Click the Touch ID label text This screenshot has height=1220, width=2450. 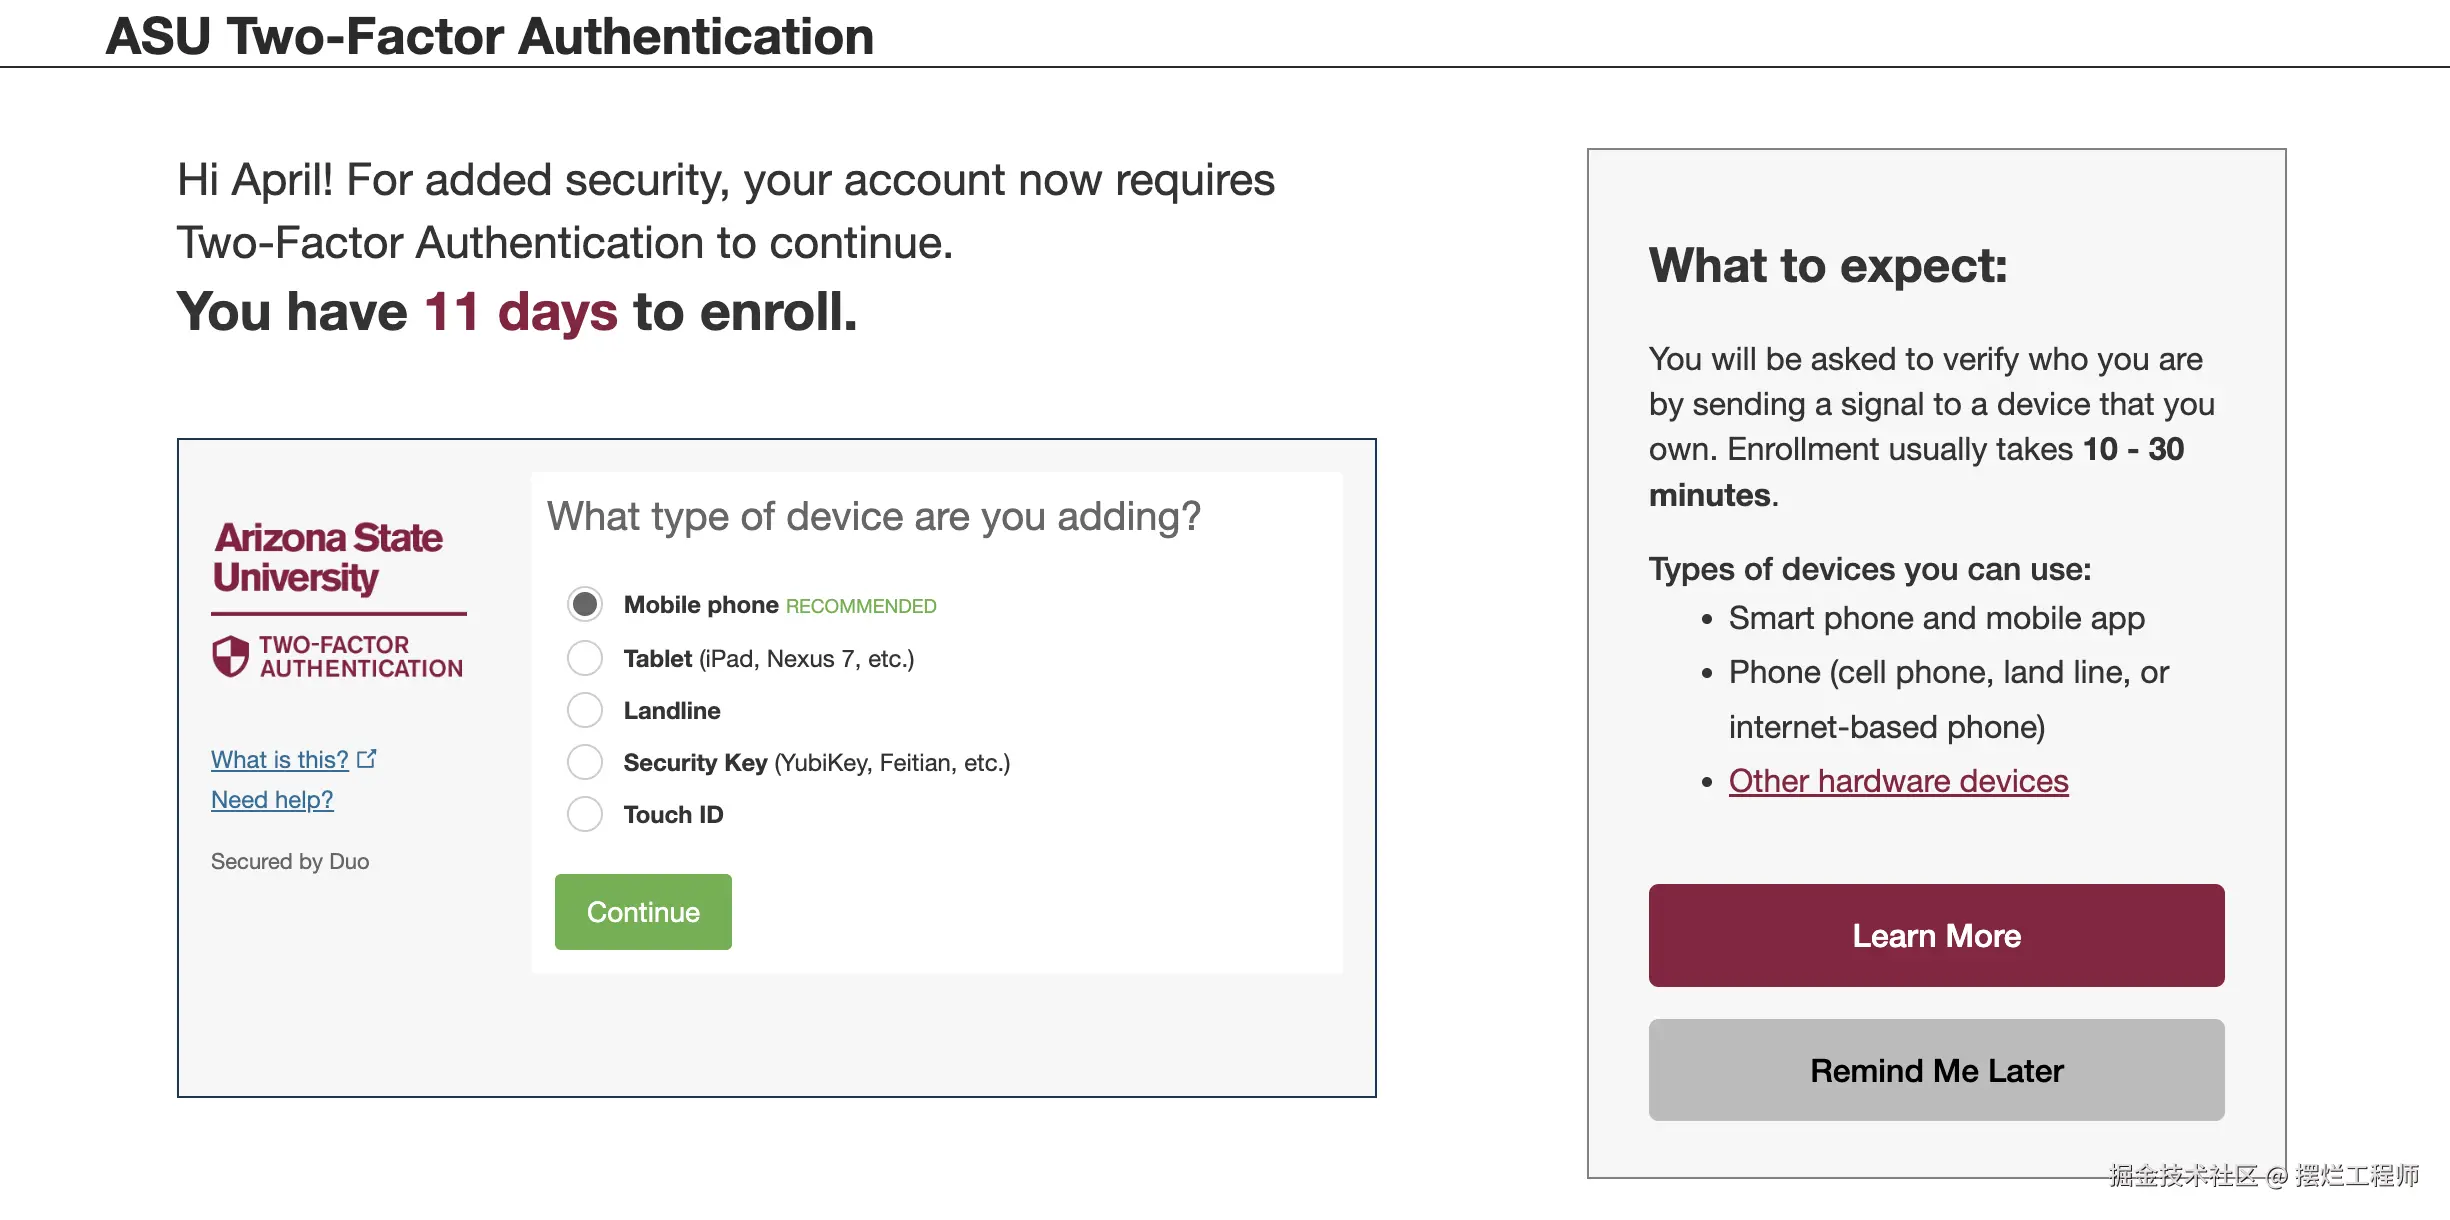[673, 815]
